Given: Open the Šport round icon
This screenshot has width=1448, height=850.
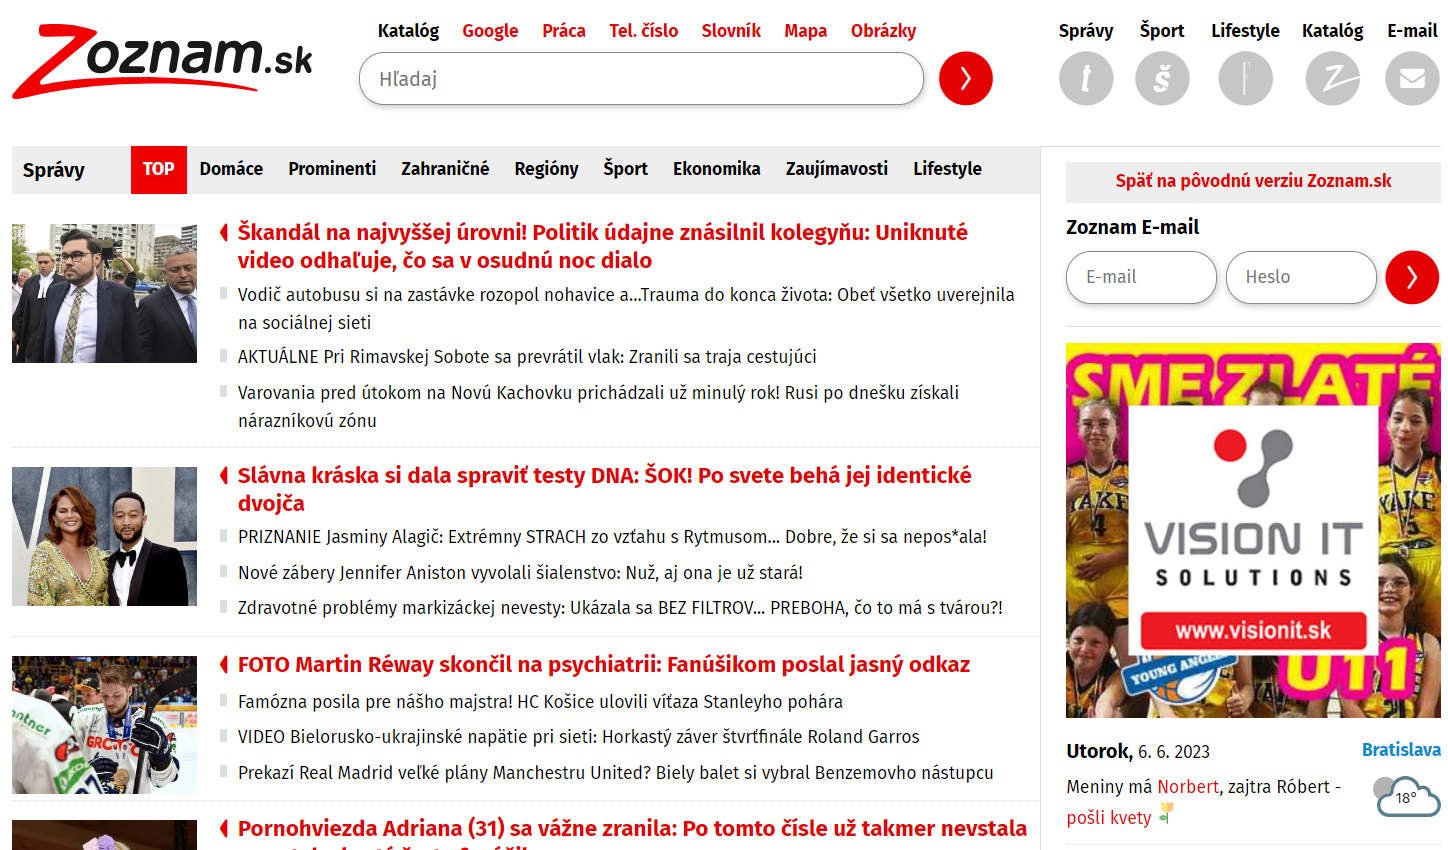Looking at the screenshot, I should click(x=1162, y=78).
